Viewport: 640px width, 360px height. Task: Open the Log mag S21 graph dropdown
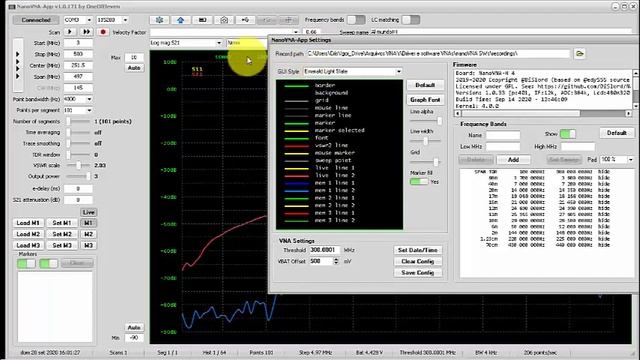click(186, 42)
